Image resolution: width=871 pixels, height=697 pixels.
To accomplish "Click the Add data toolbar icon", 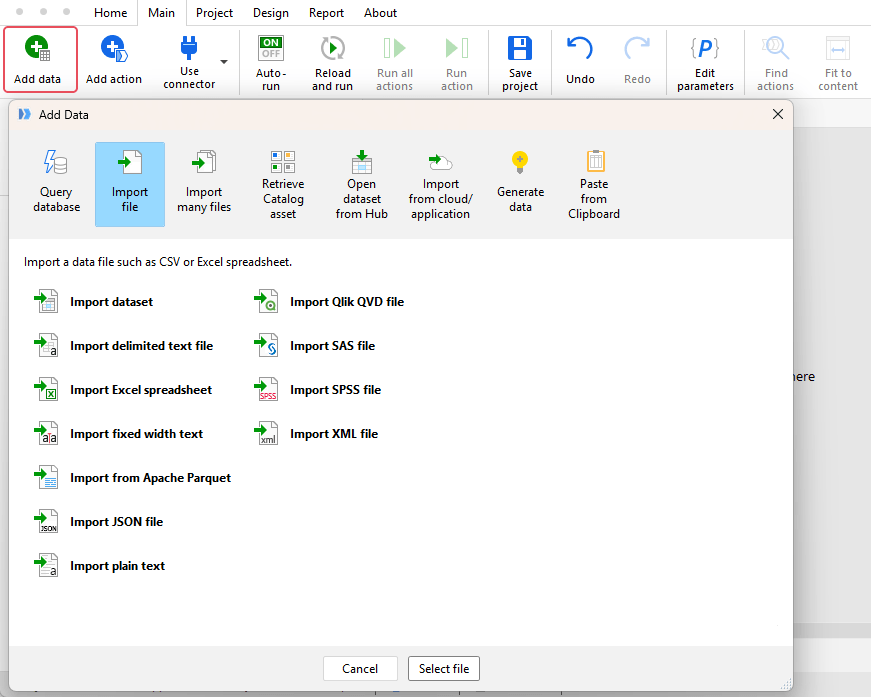I will pos(38,49).
